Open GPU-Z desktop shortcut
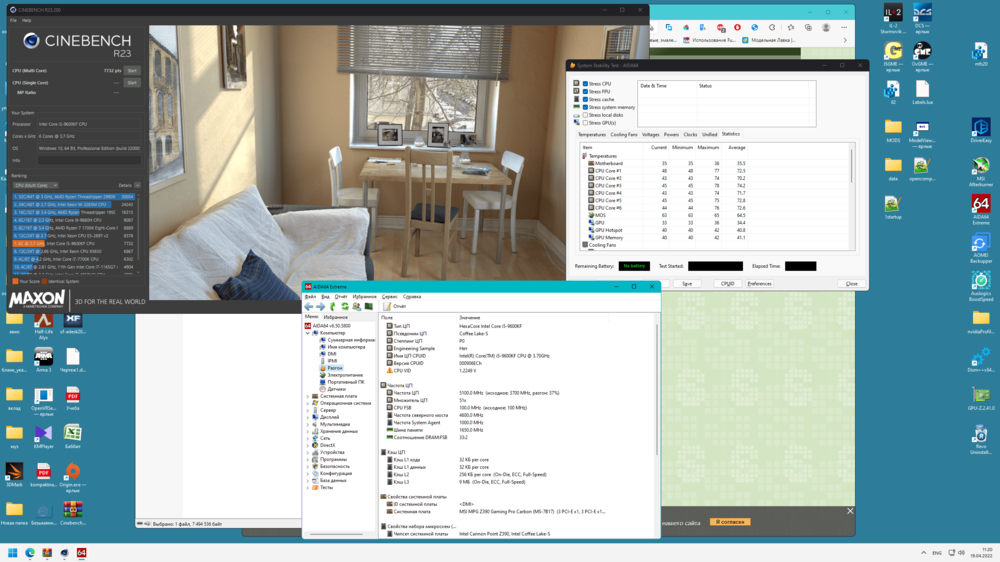The width and height of the screenshot is (1000, 562). 981,397
